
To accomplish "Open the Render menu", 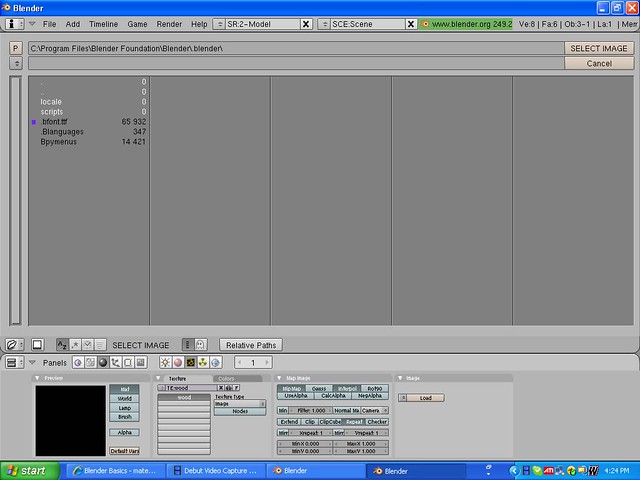I will pyautogui.click(x=169, y=24).
